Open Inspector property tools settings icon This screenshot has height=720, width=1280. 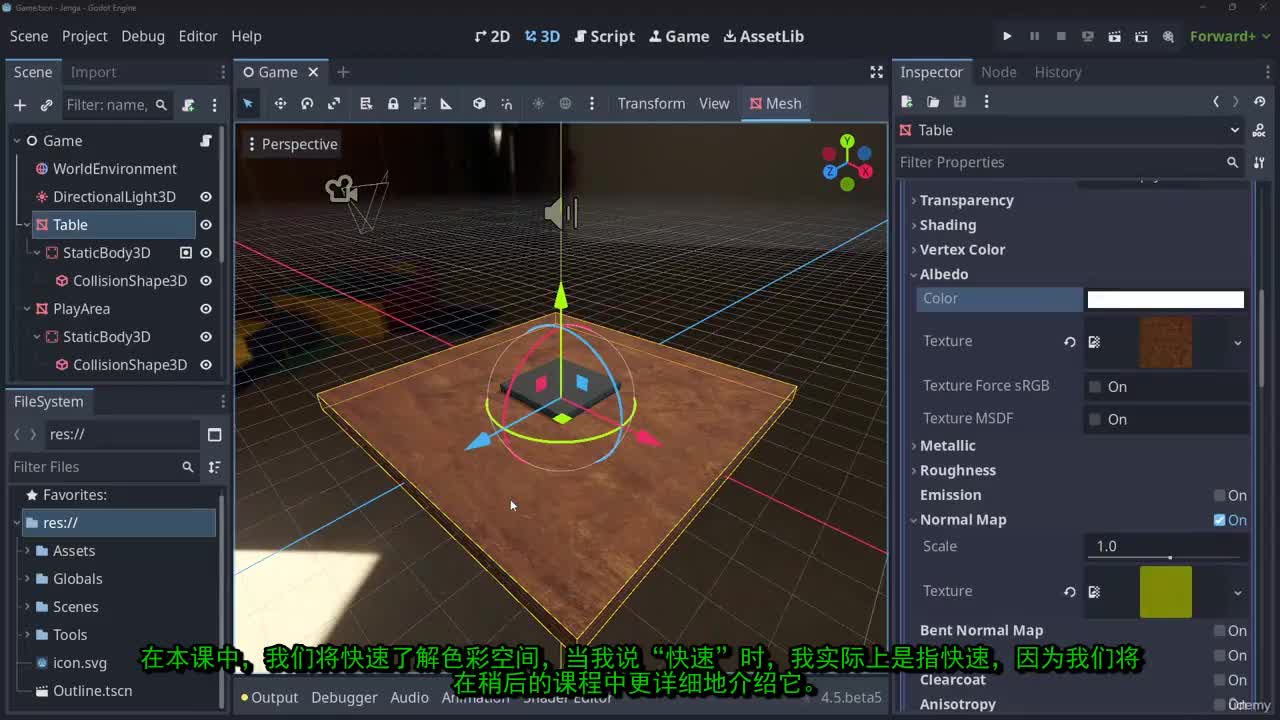tap(1259, 162)
